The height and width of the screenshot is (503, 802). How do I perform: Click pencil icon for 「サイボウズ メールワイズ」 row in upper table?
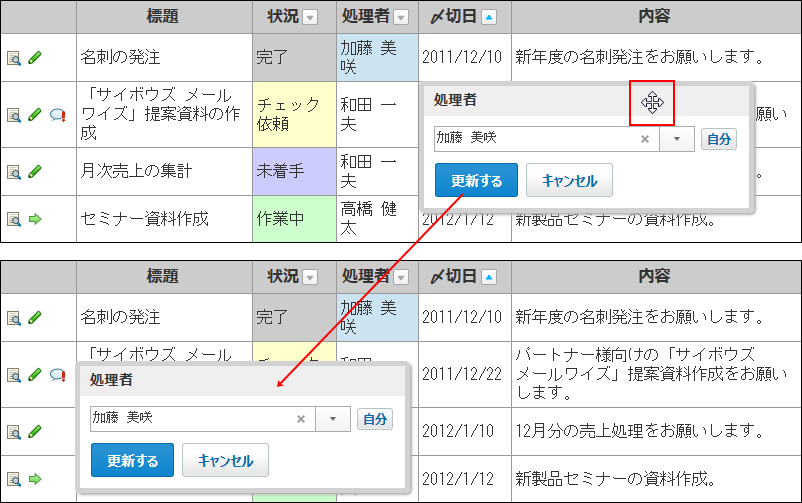35,115
